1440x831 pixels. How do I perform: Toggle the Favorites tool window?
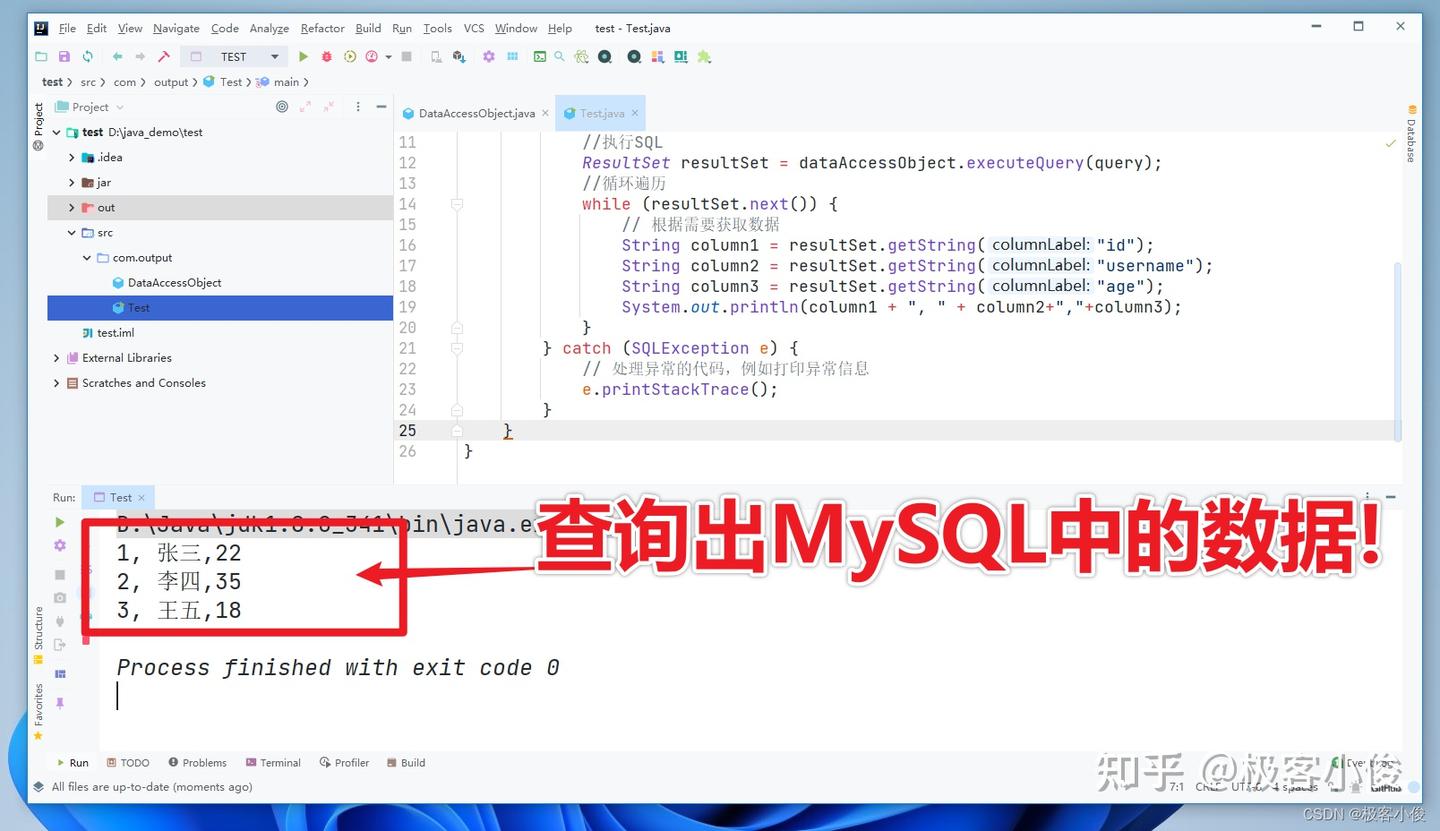pos(38,705)
